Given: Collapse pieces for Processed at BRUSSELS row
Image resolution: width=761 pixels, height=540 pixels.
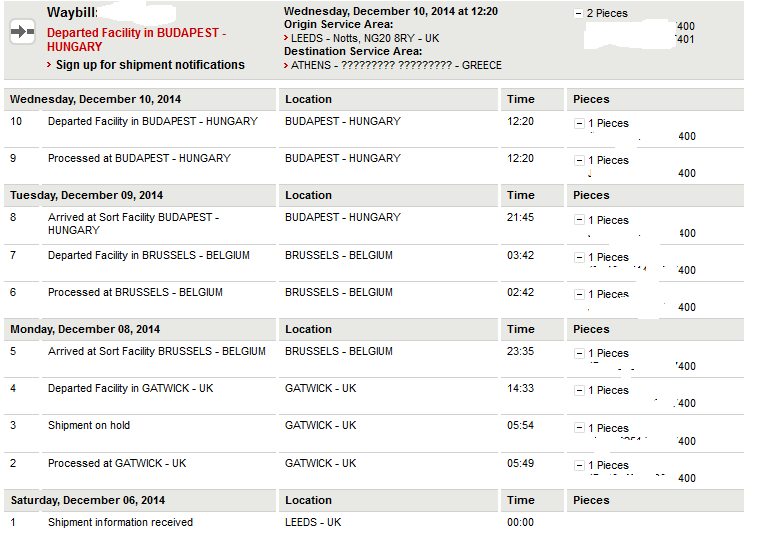Looking at the screenshot, I should coord(579,294).
